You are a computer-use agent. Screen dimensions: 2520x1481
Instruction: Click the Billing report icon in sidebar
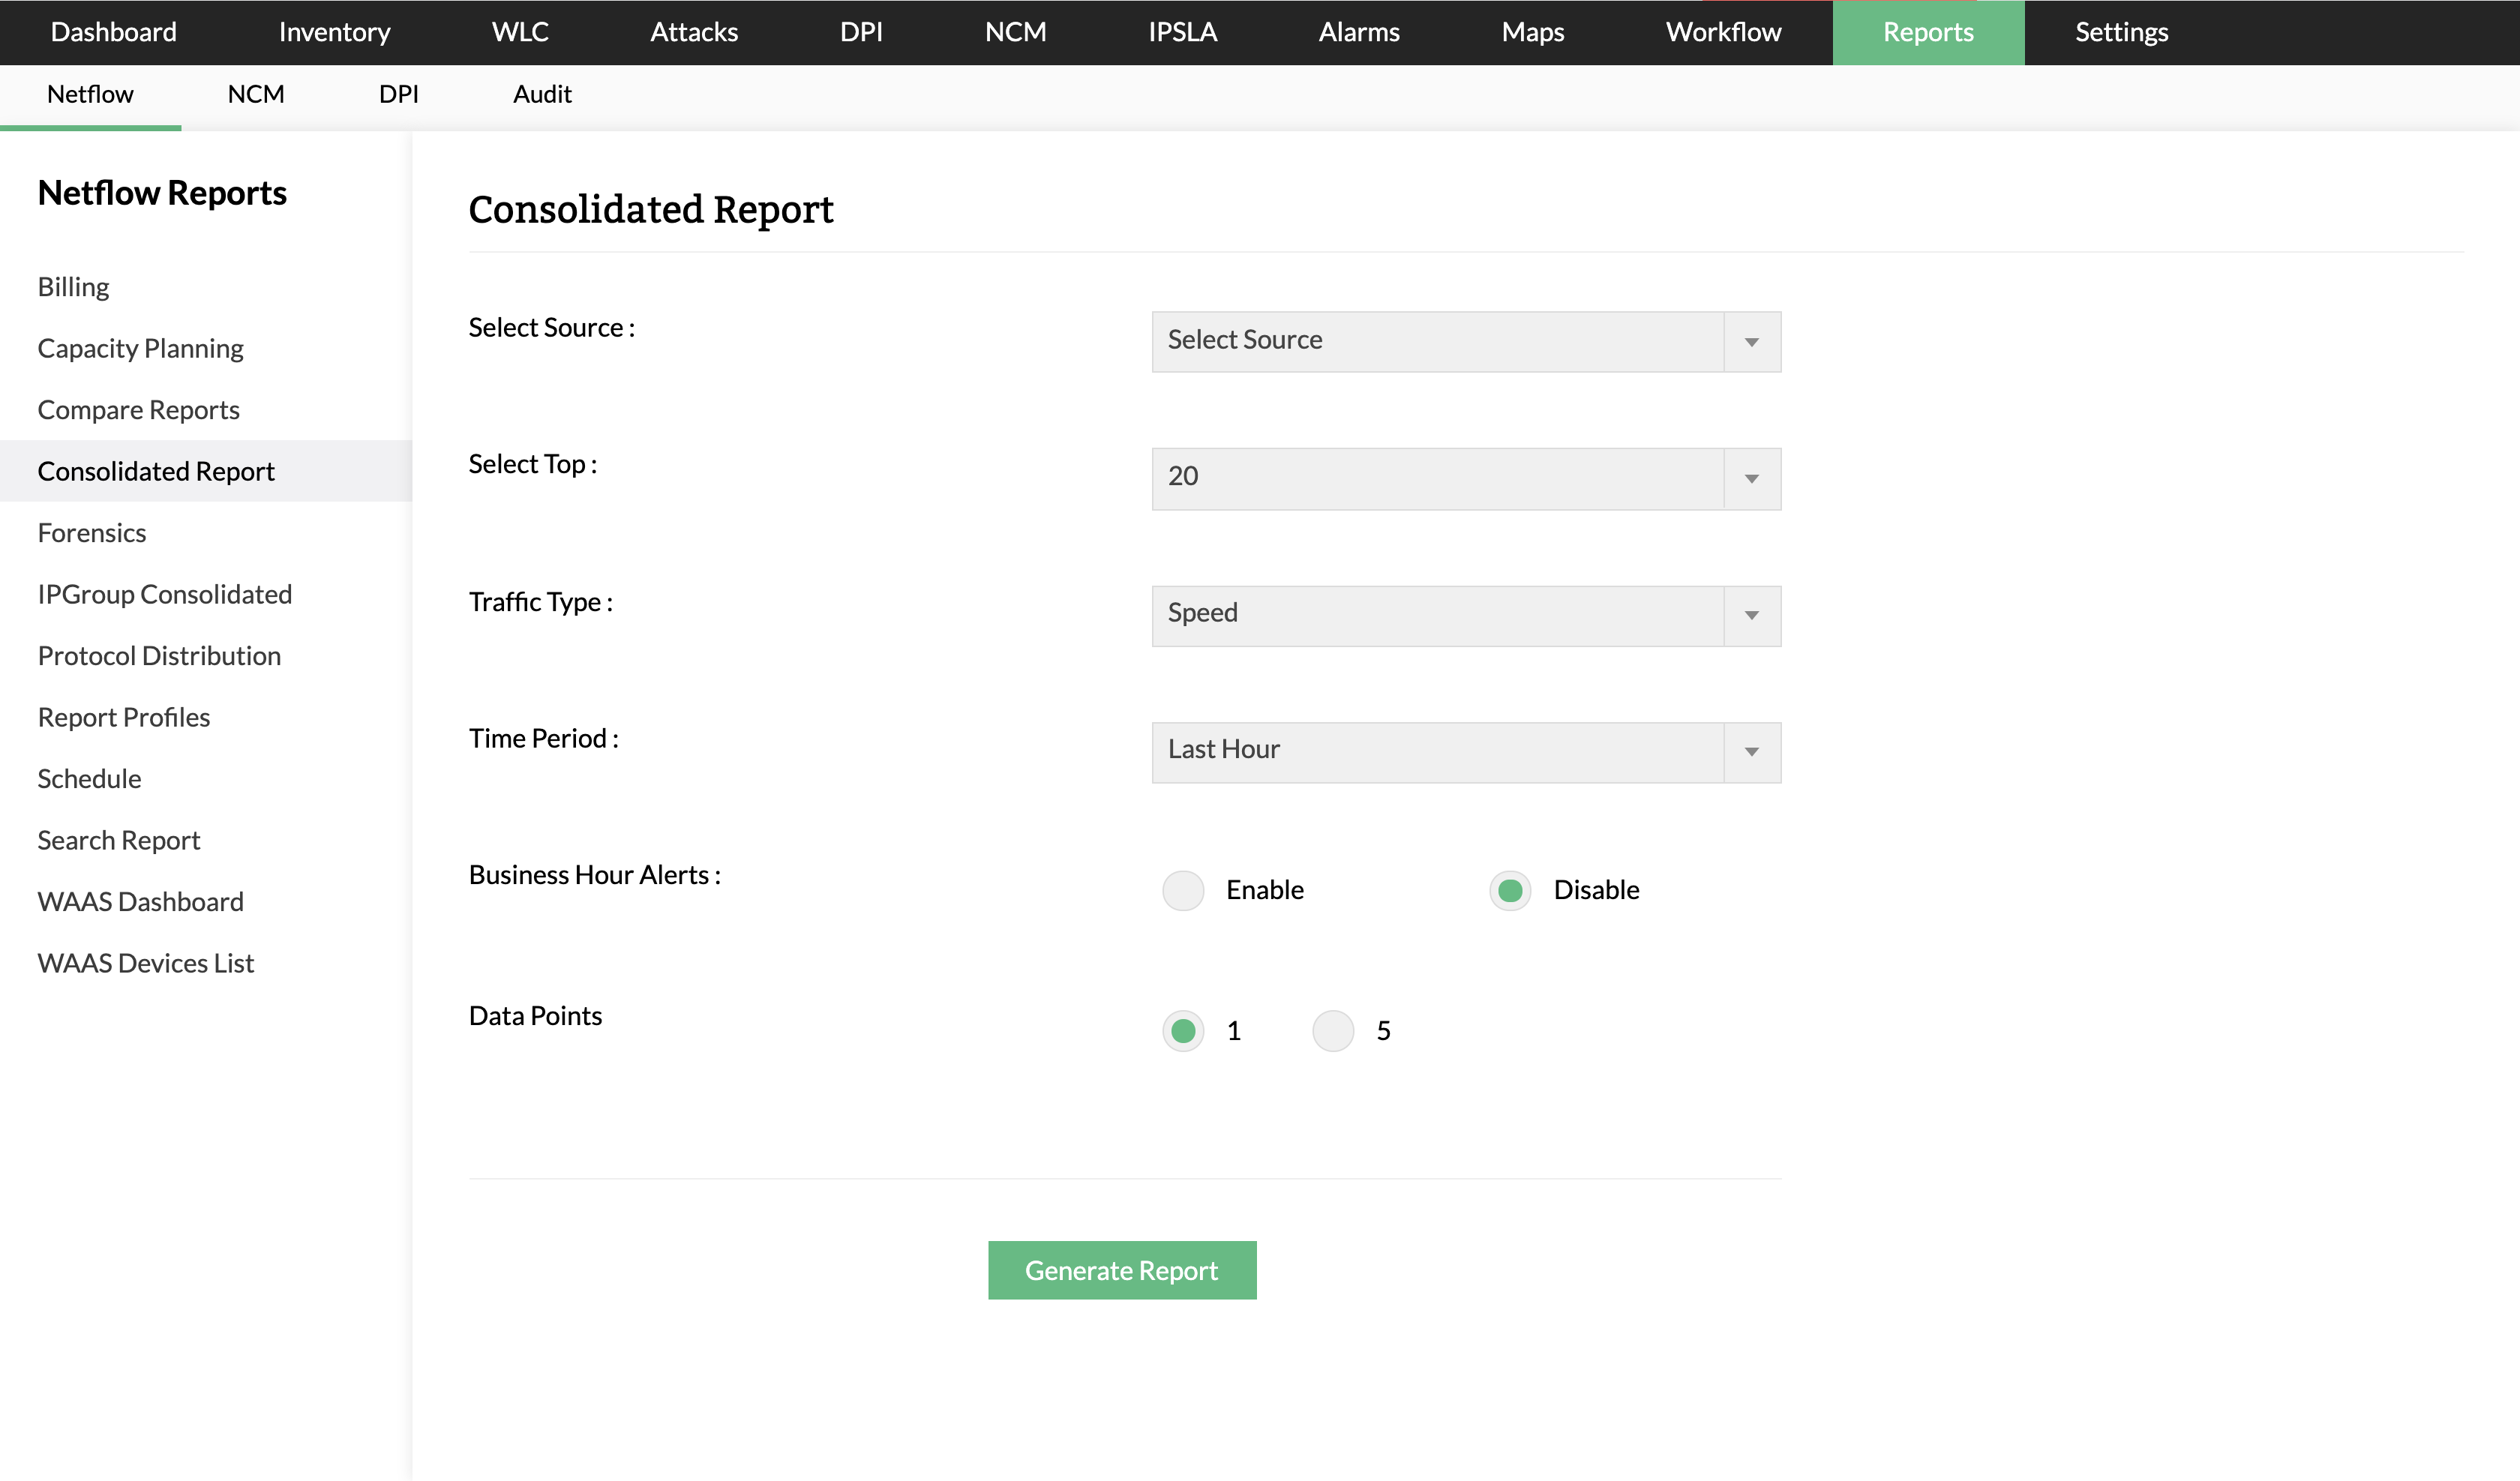(72, 286)
